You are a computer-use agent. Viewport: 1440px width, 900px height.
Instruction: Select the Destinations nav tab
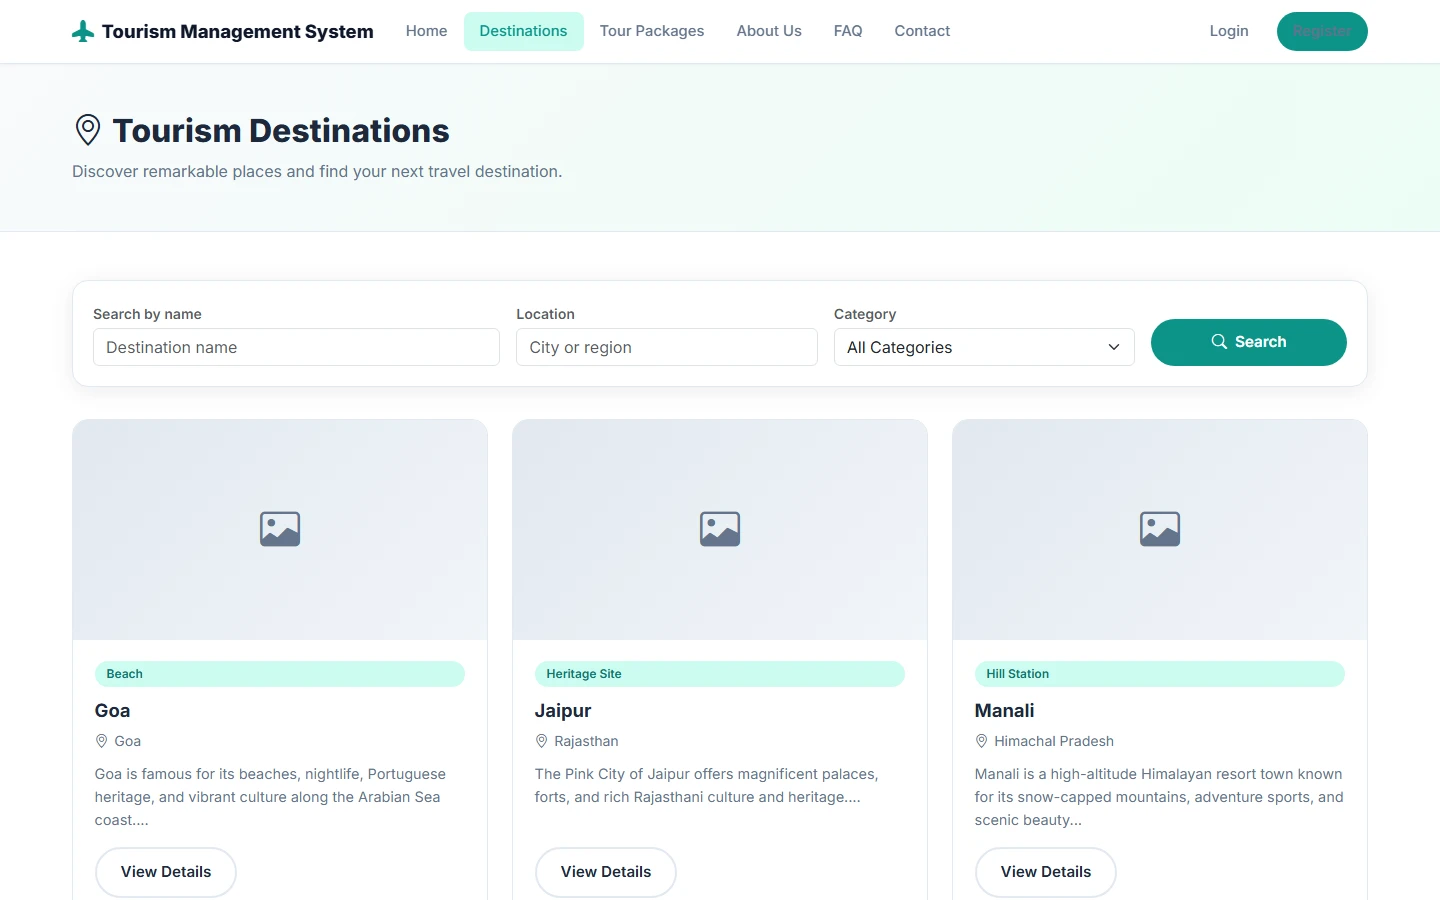coord(523,31)
